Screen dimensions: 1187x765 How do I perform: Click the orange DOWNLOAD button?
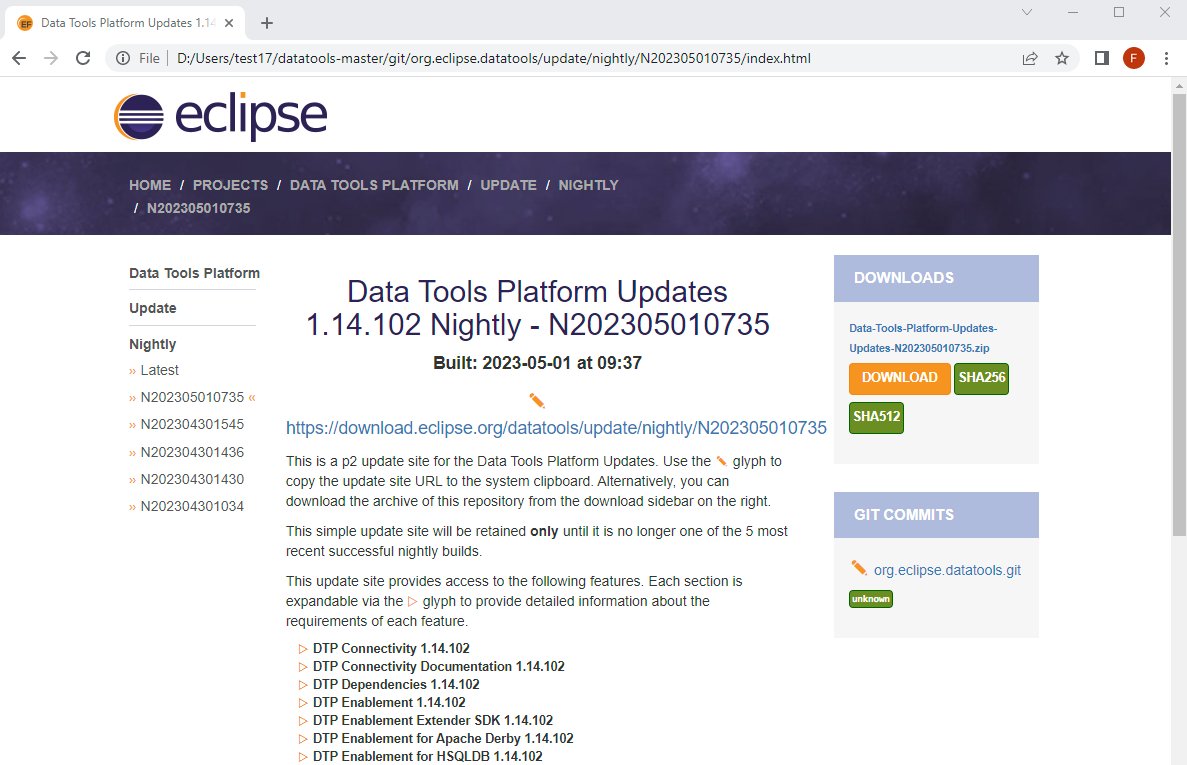click(899, 378)
